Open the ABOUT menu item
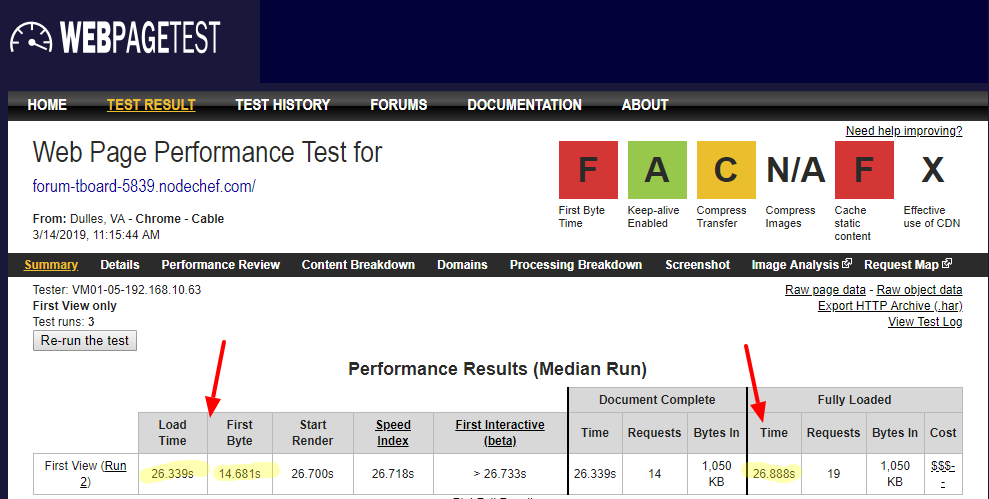This screenshot has height=499, width=989. 645,105
